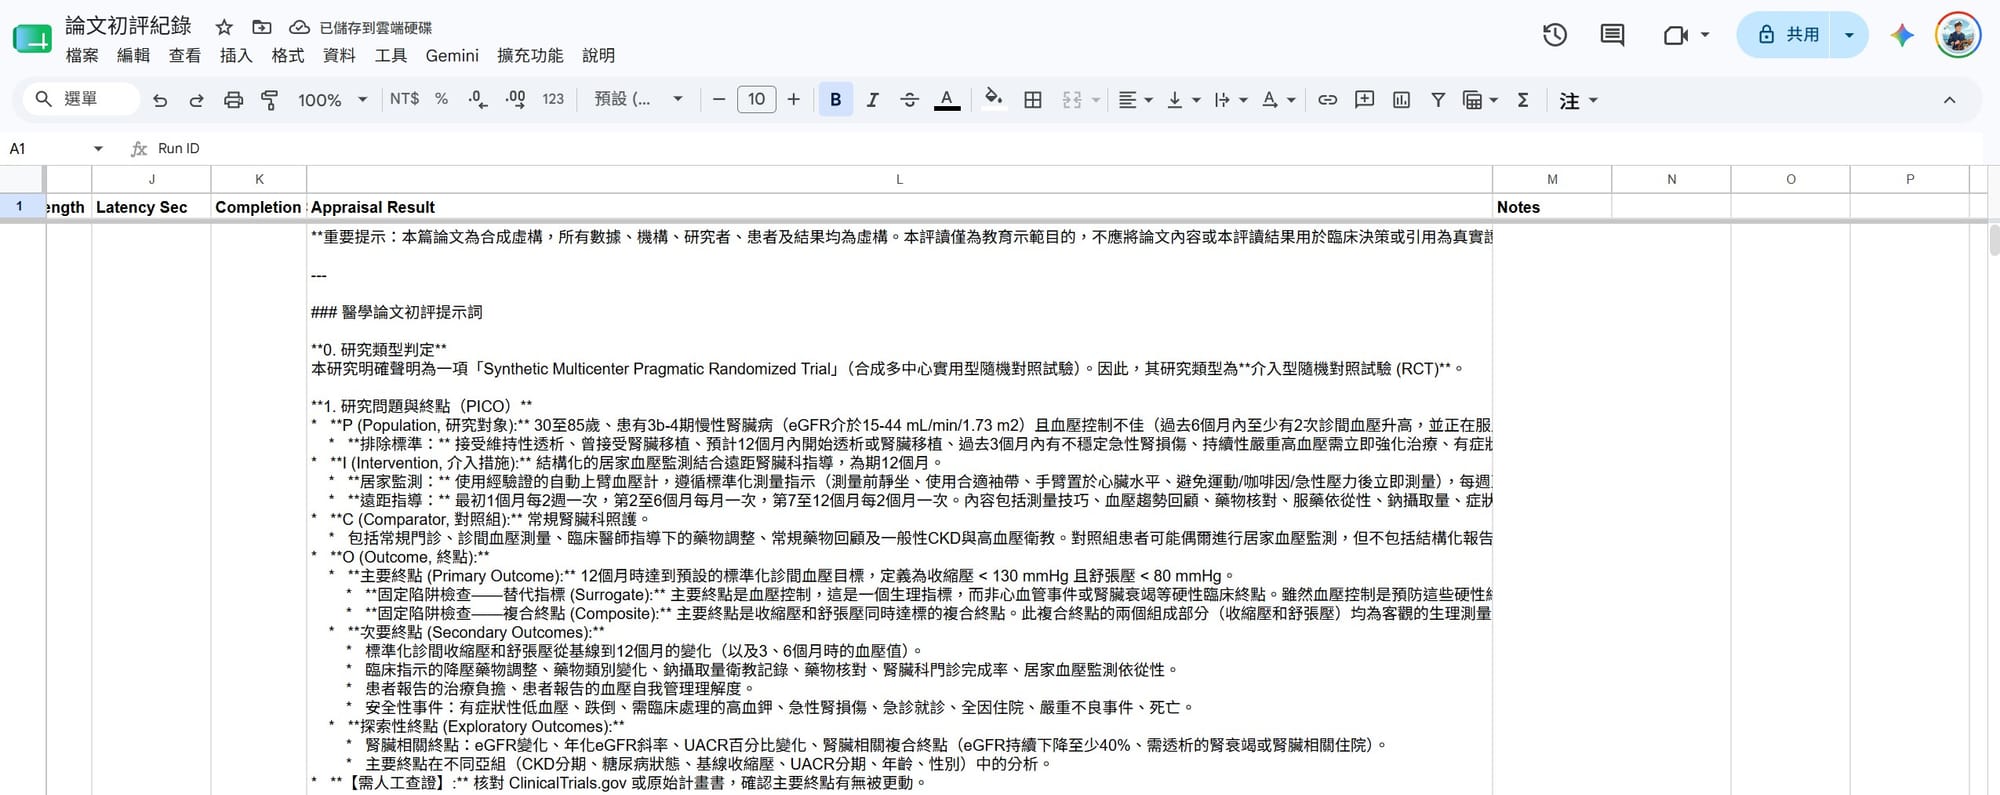Open the Name Box dropdown arrow
2000x795 pixels.
(x=98, y=149)
